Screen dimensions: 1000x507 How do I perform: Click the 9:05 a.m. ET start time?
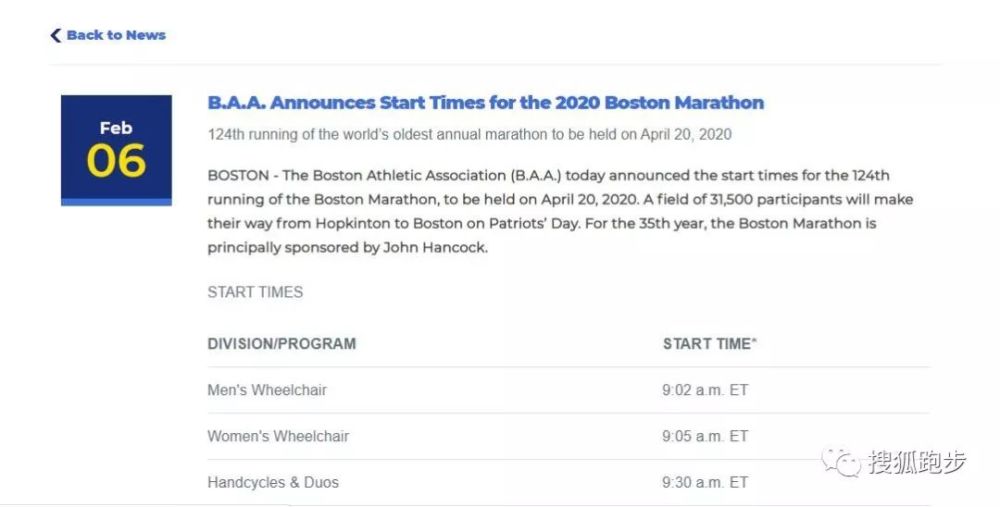coord(705,436)
